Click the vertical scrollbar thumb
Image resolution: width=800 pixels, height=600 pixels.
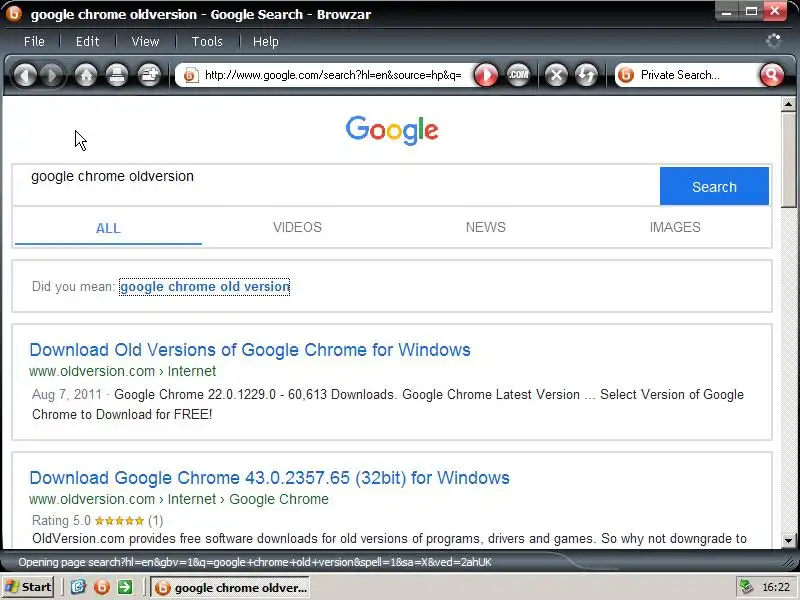[788, 160]
